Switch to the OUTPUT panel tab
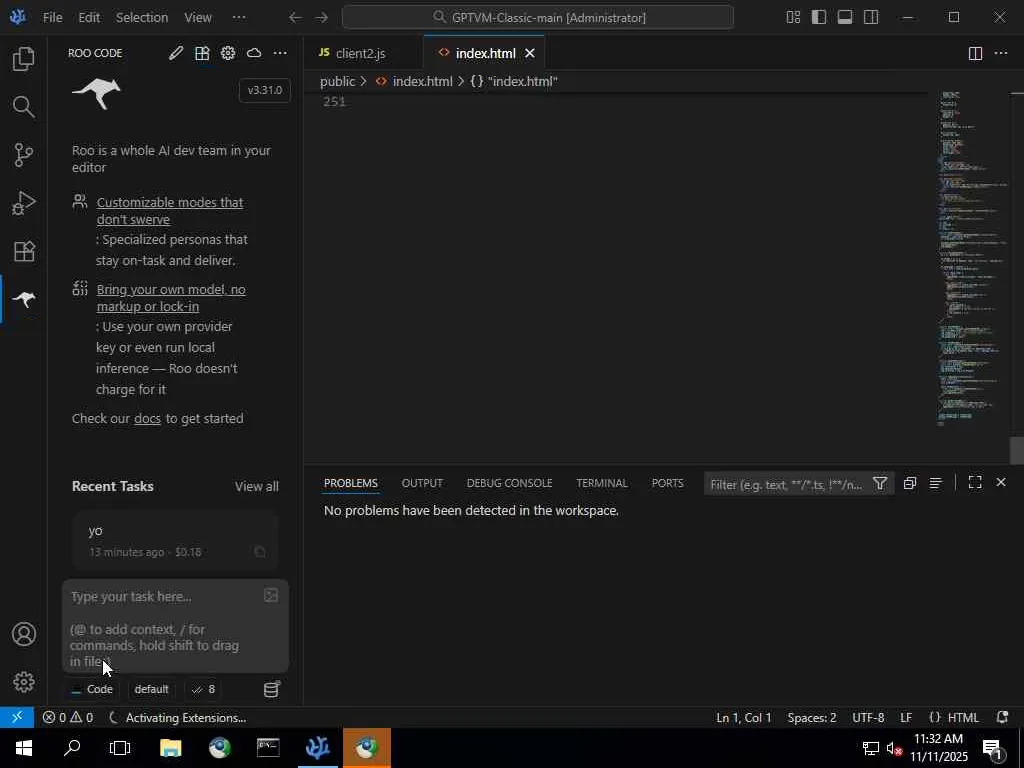The image size is (1024, 768). tap(422, 483)
